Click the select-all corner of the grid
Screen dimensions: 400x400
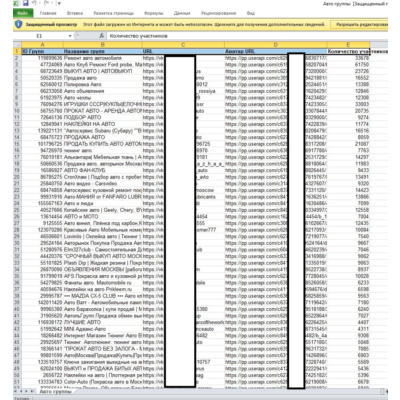coord(17,45)
